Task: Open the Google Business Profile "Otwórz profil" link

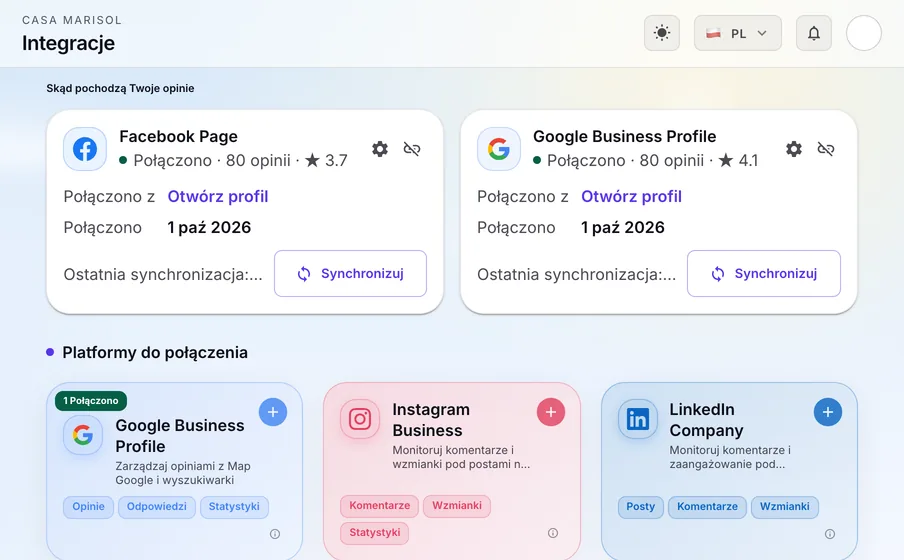Action: [631, 196]
